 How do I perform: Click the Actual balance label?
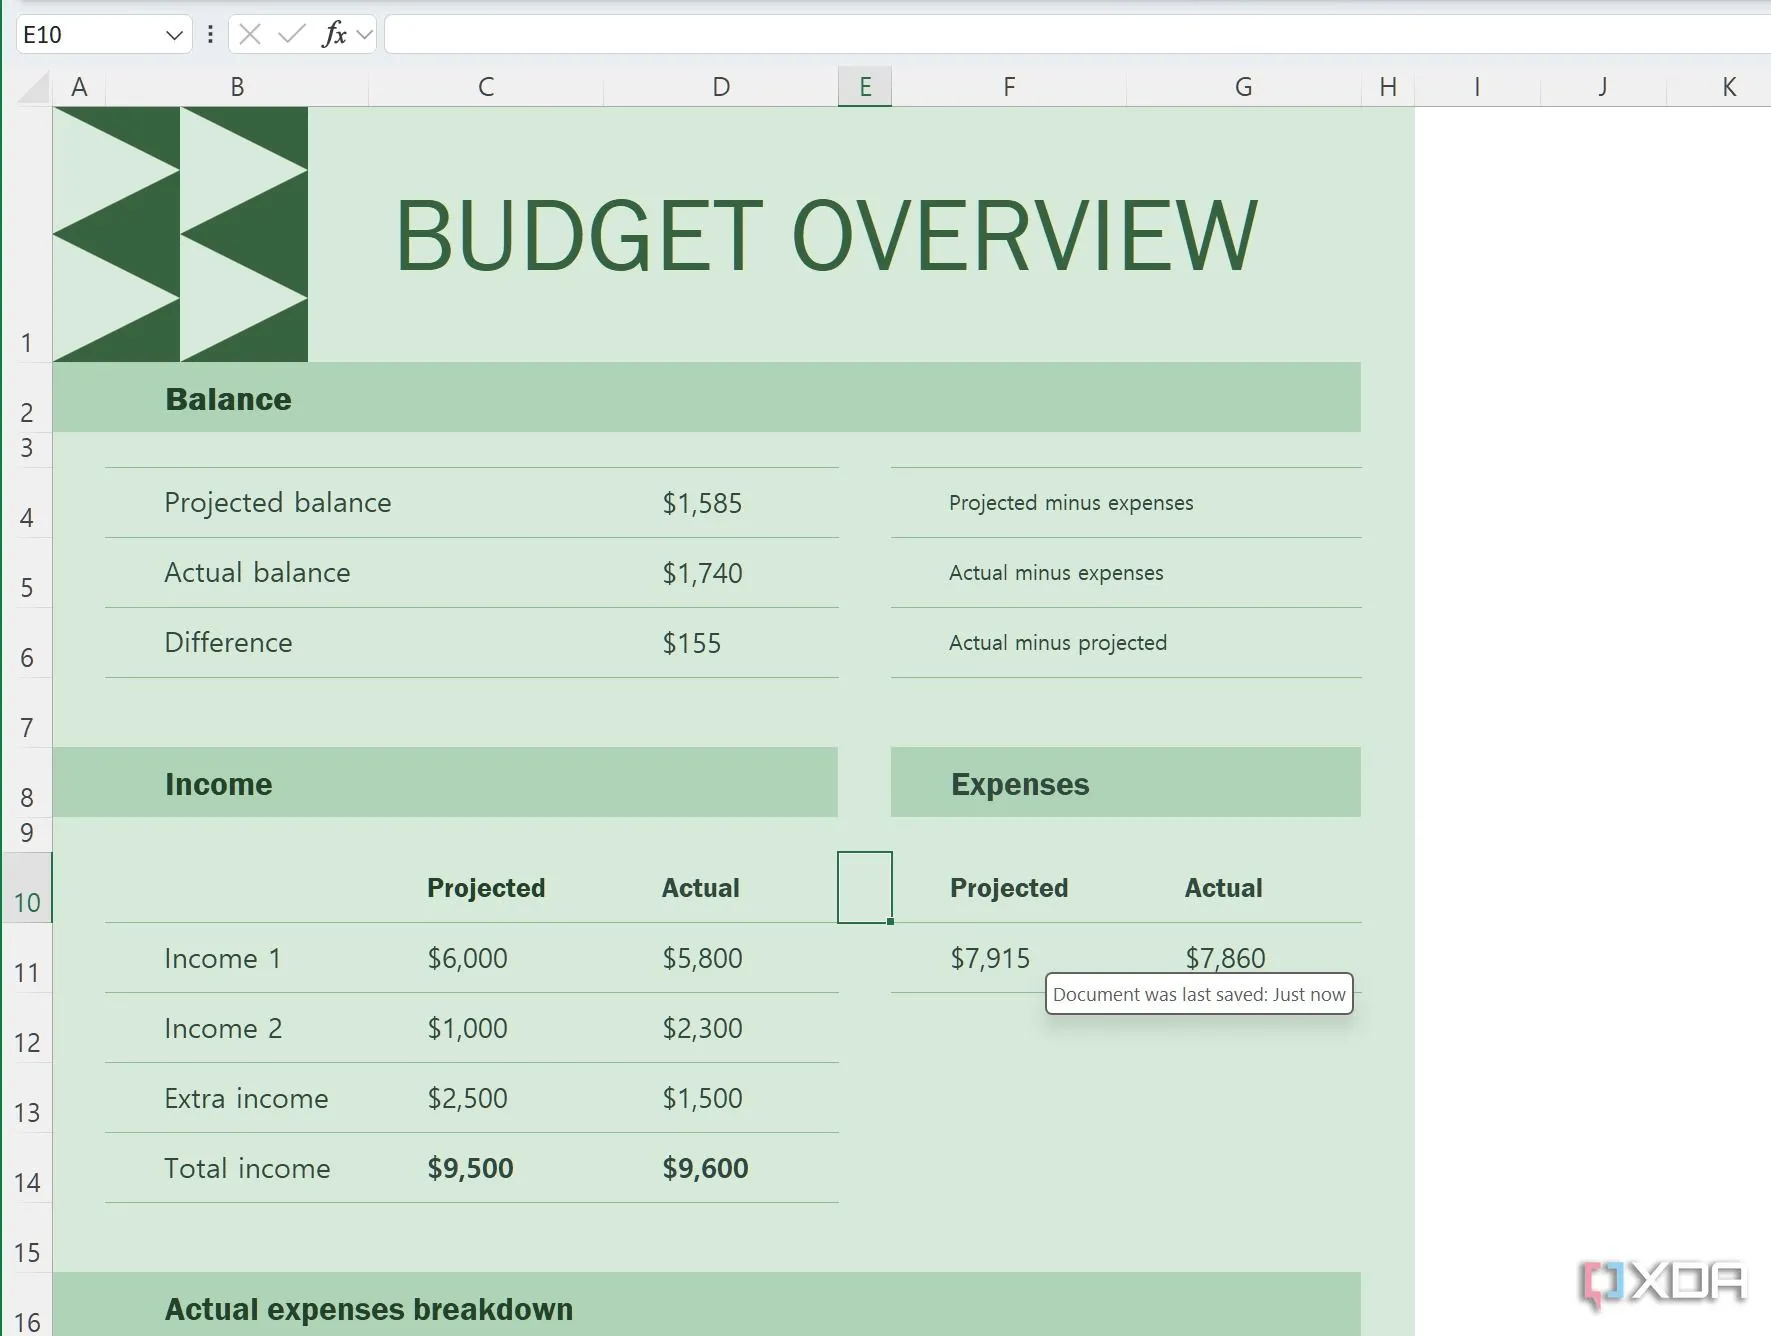(257, 572)
